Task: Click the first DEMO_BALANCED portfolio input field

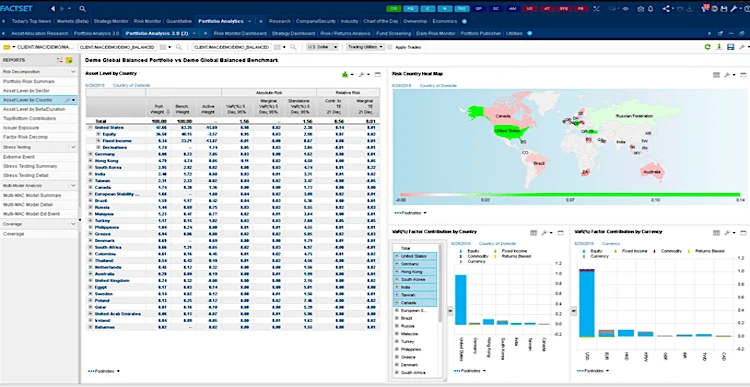Action: click(x=117, y=47)
